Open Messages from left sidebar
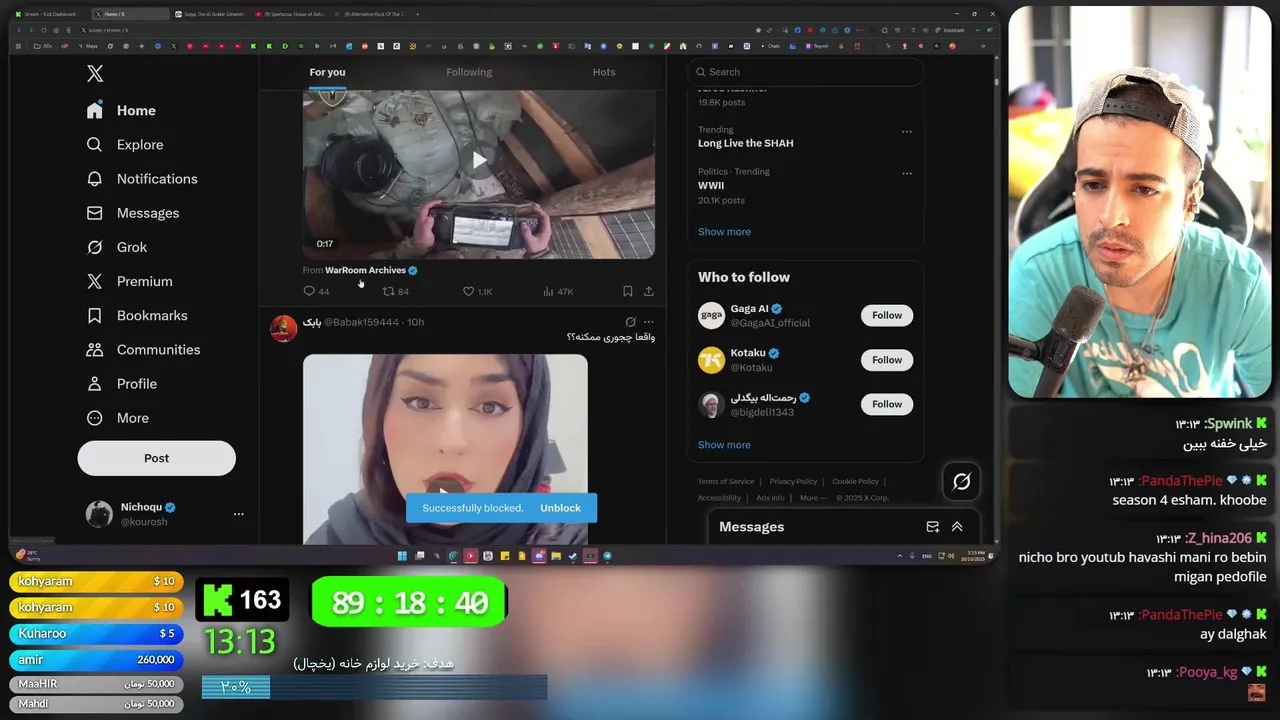This screenshot has height=720, width=1280. tap(133, 213)
